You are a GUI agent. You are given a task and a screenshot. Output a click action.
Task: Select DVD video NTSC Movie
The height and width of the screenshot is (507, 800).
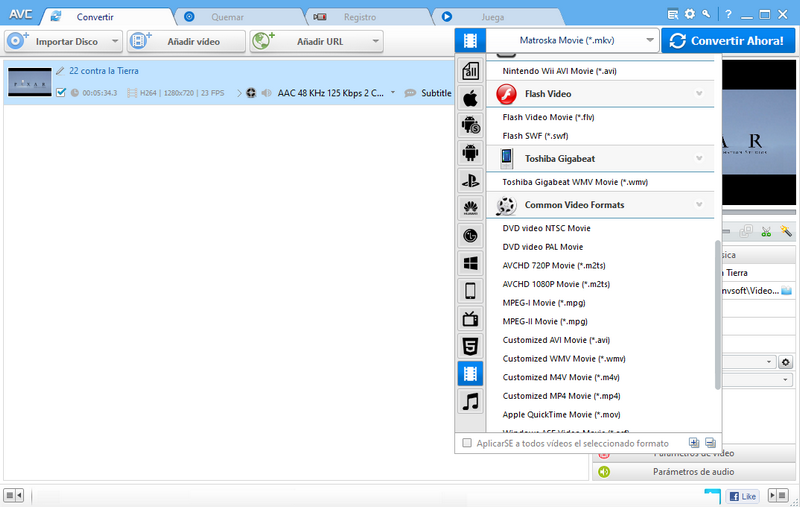pyautogui.click(x=546, y=228)
